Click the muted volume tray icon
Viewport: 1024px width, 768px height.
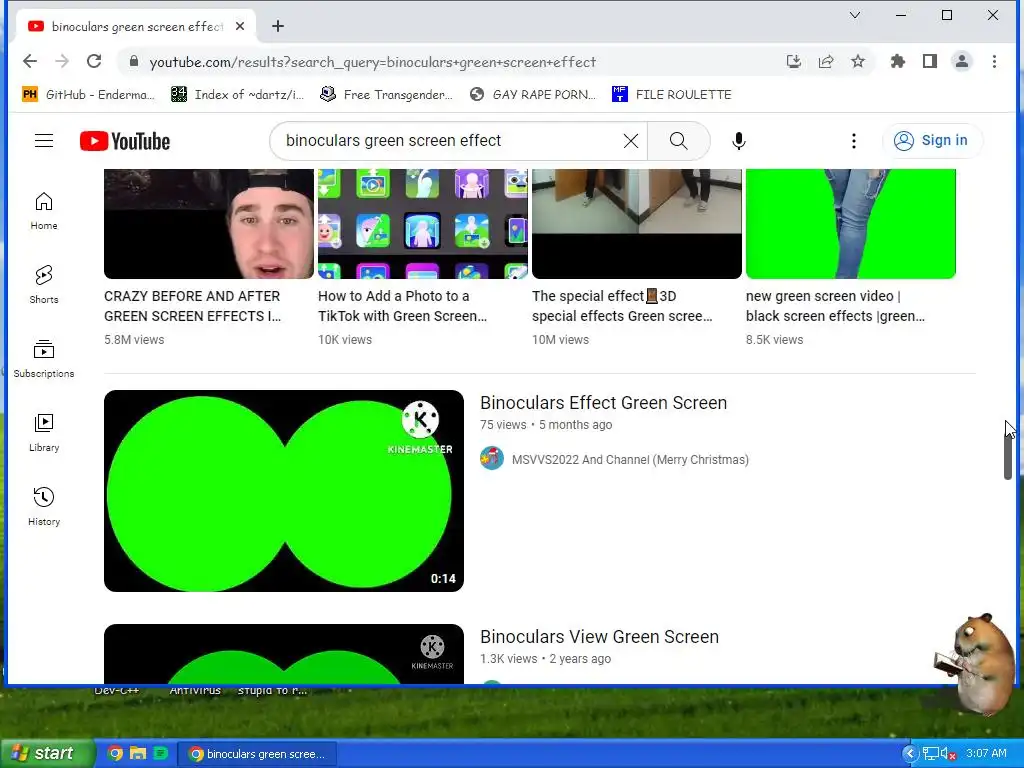tap(948, 754)
